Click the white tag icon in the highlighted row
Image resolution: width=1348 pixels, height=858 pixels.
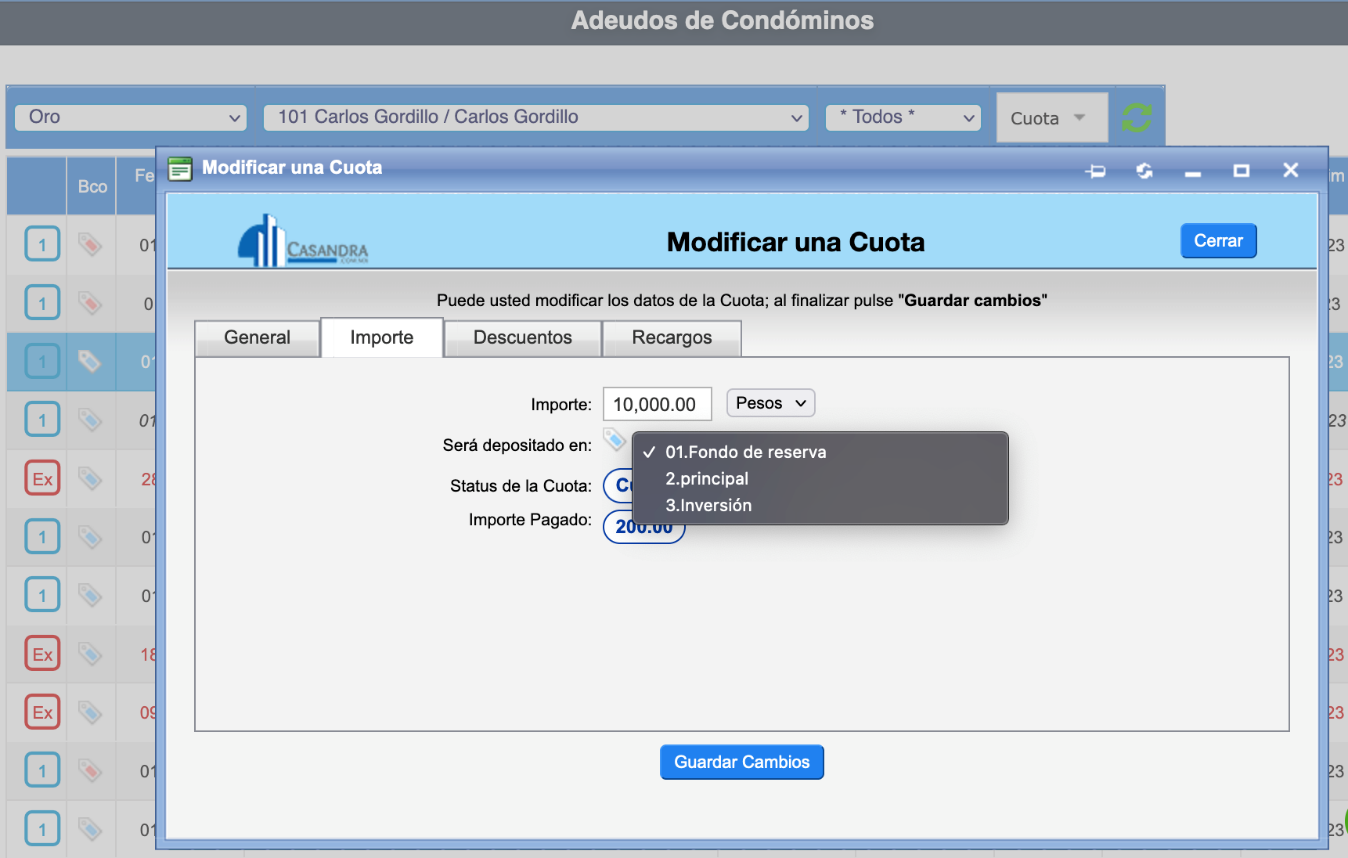[90, 361]
